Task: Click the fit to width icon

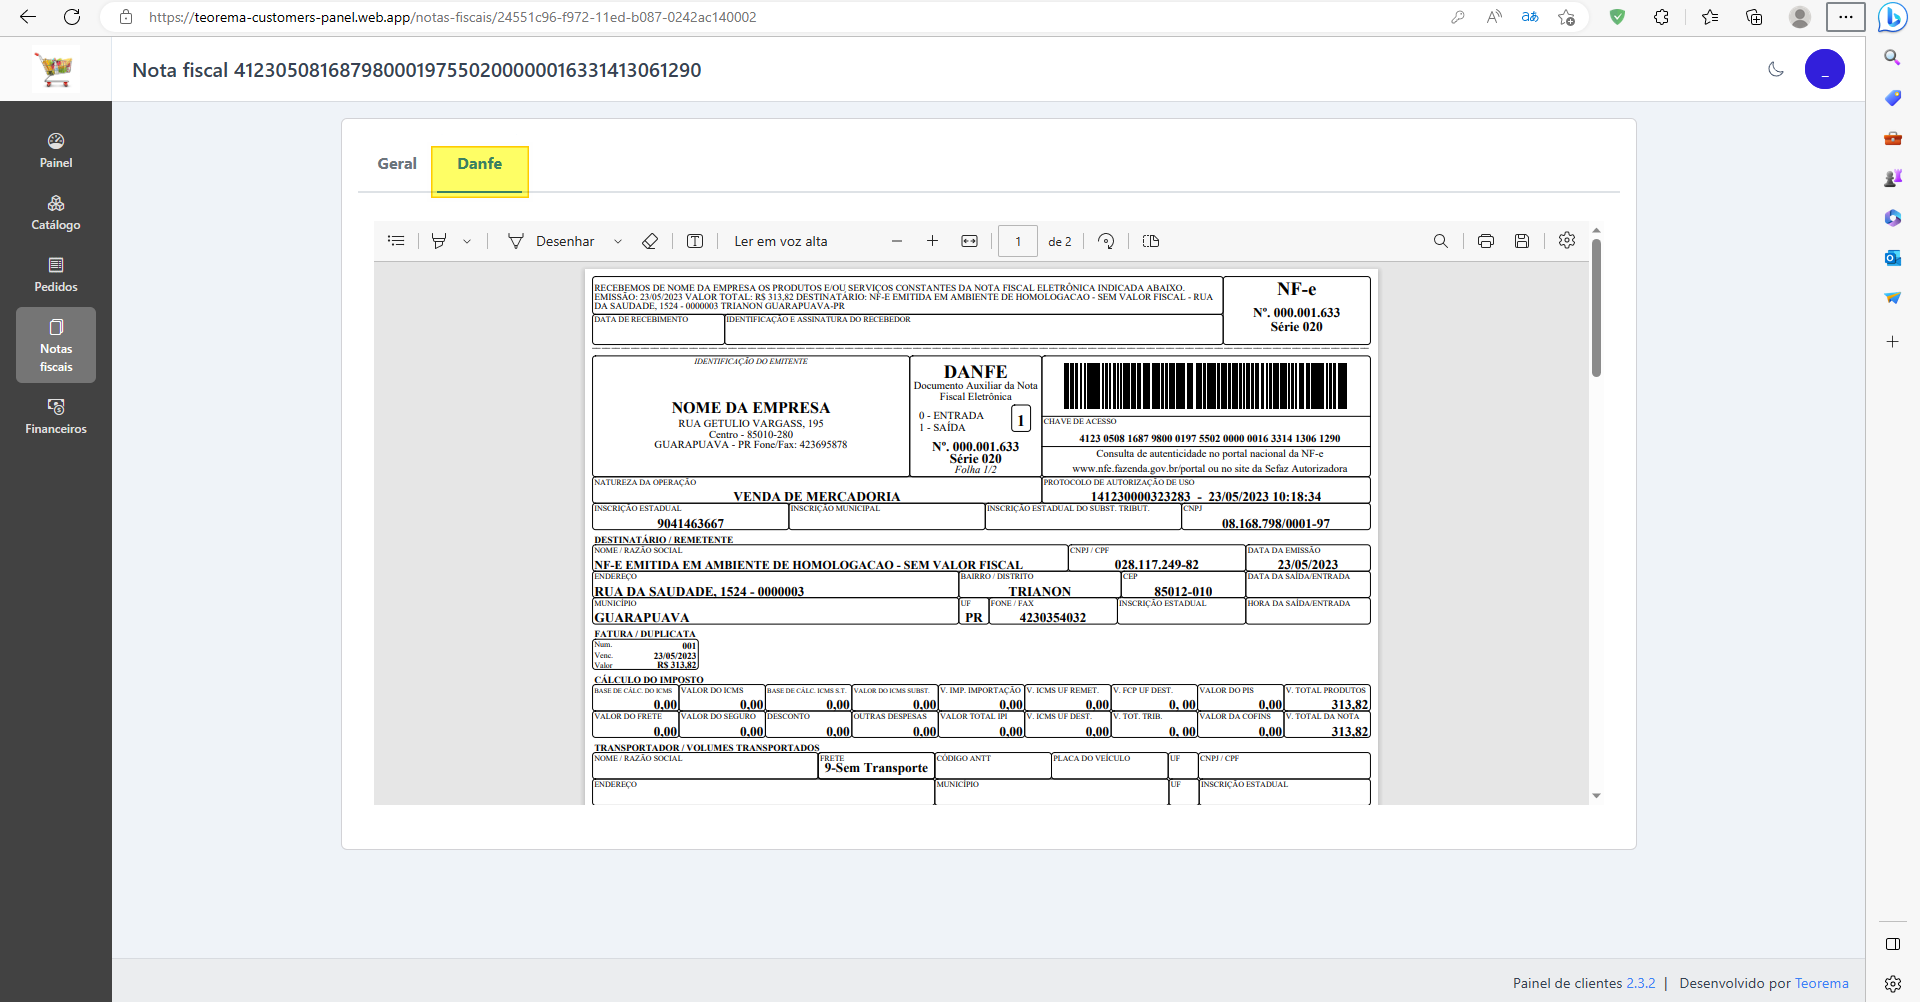Action: click(x=969, y=241)
